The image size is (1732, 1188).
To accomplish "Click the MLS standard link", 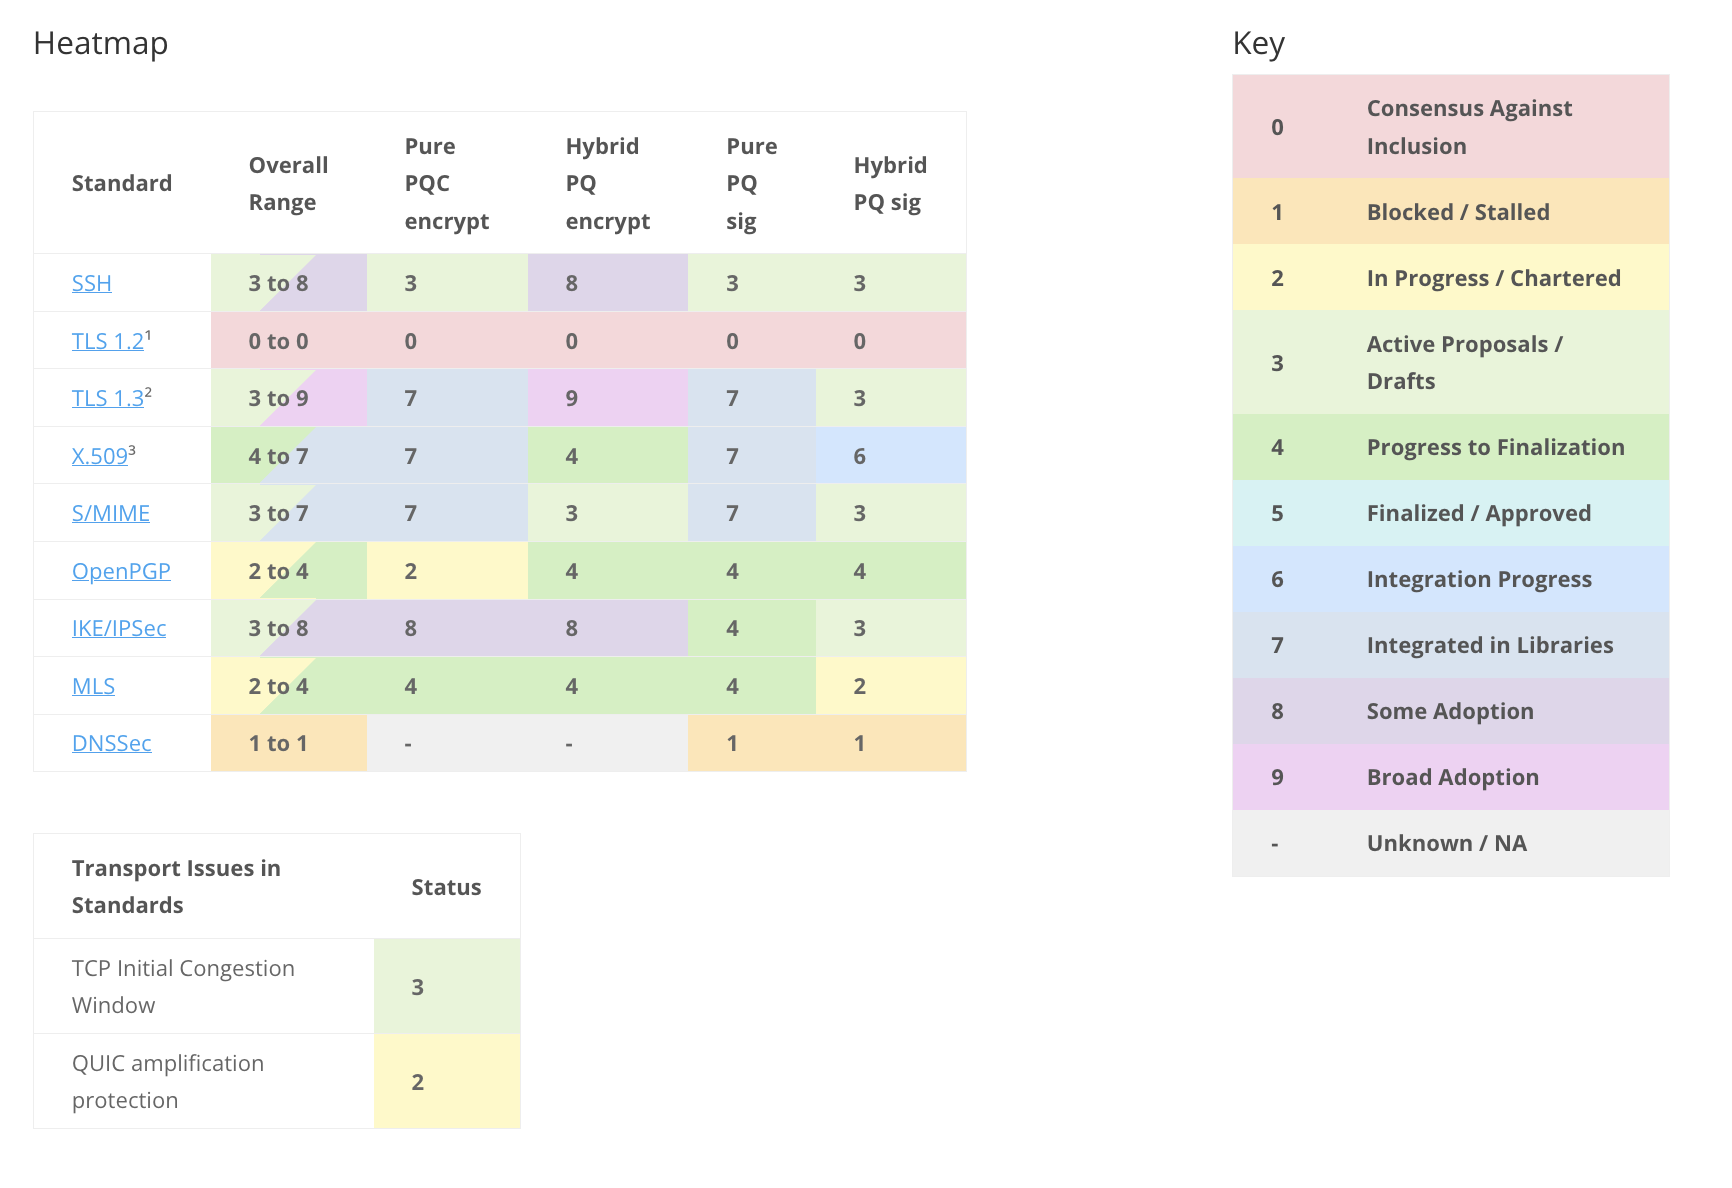I will [x=93, y=686].
